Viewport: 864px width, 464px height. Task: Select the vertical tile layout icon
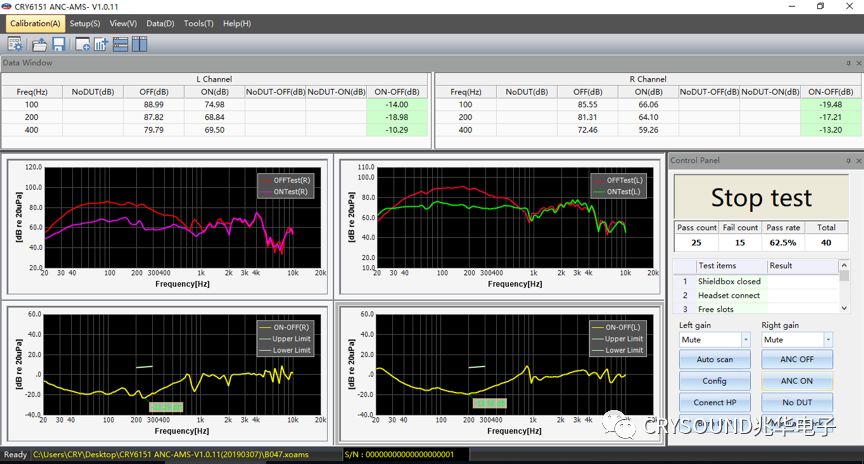[x=139, y=44]
